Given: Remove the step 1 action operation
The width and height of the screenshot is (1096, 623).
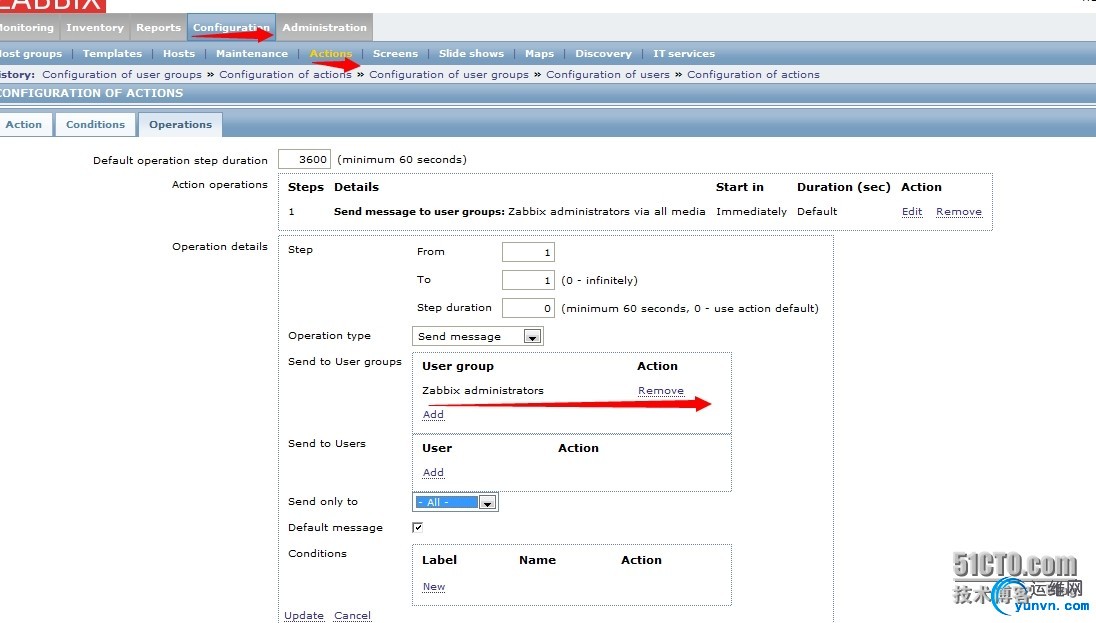Looking at the screenshot, I should point(958,212).
